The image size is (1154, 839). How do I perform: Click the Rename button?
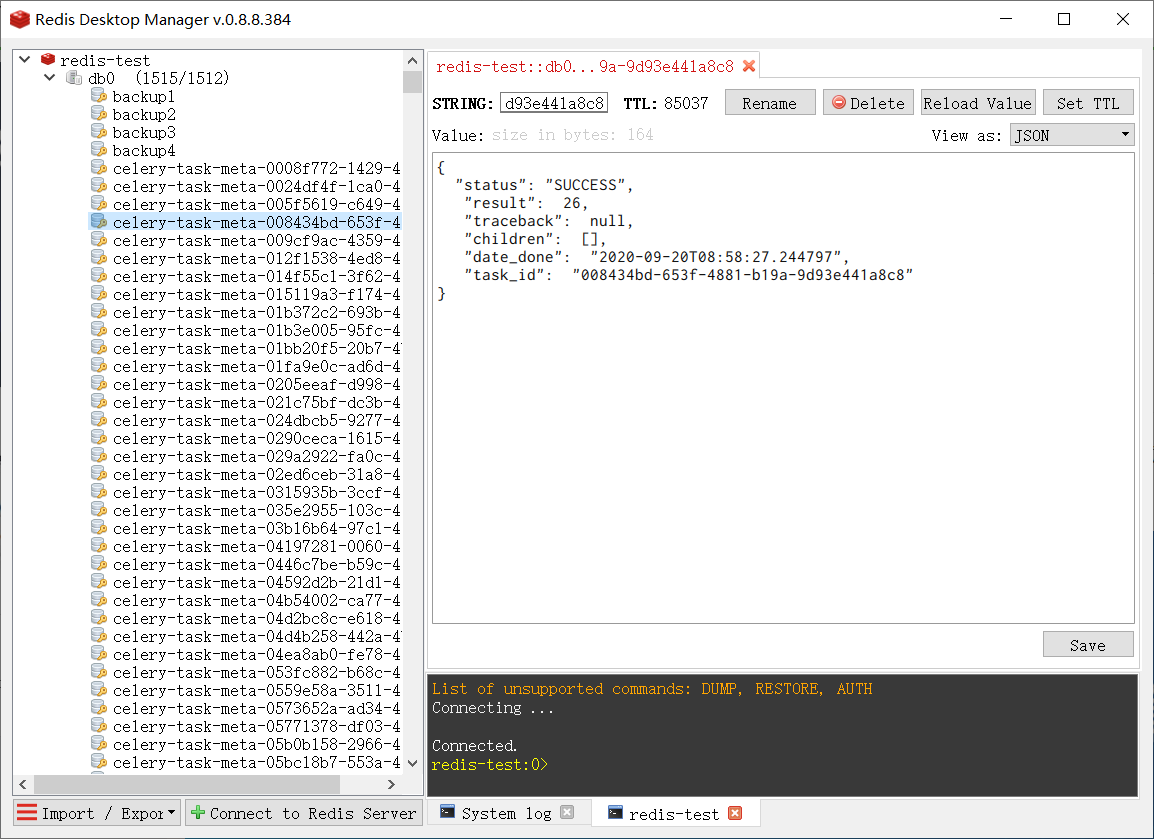pyautogui.click(x=769, y=101)
